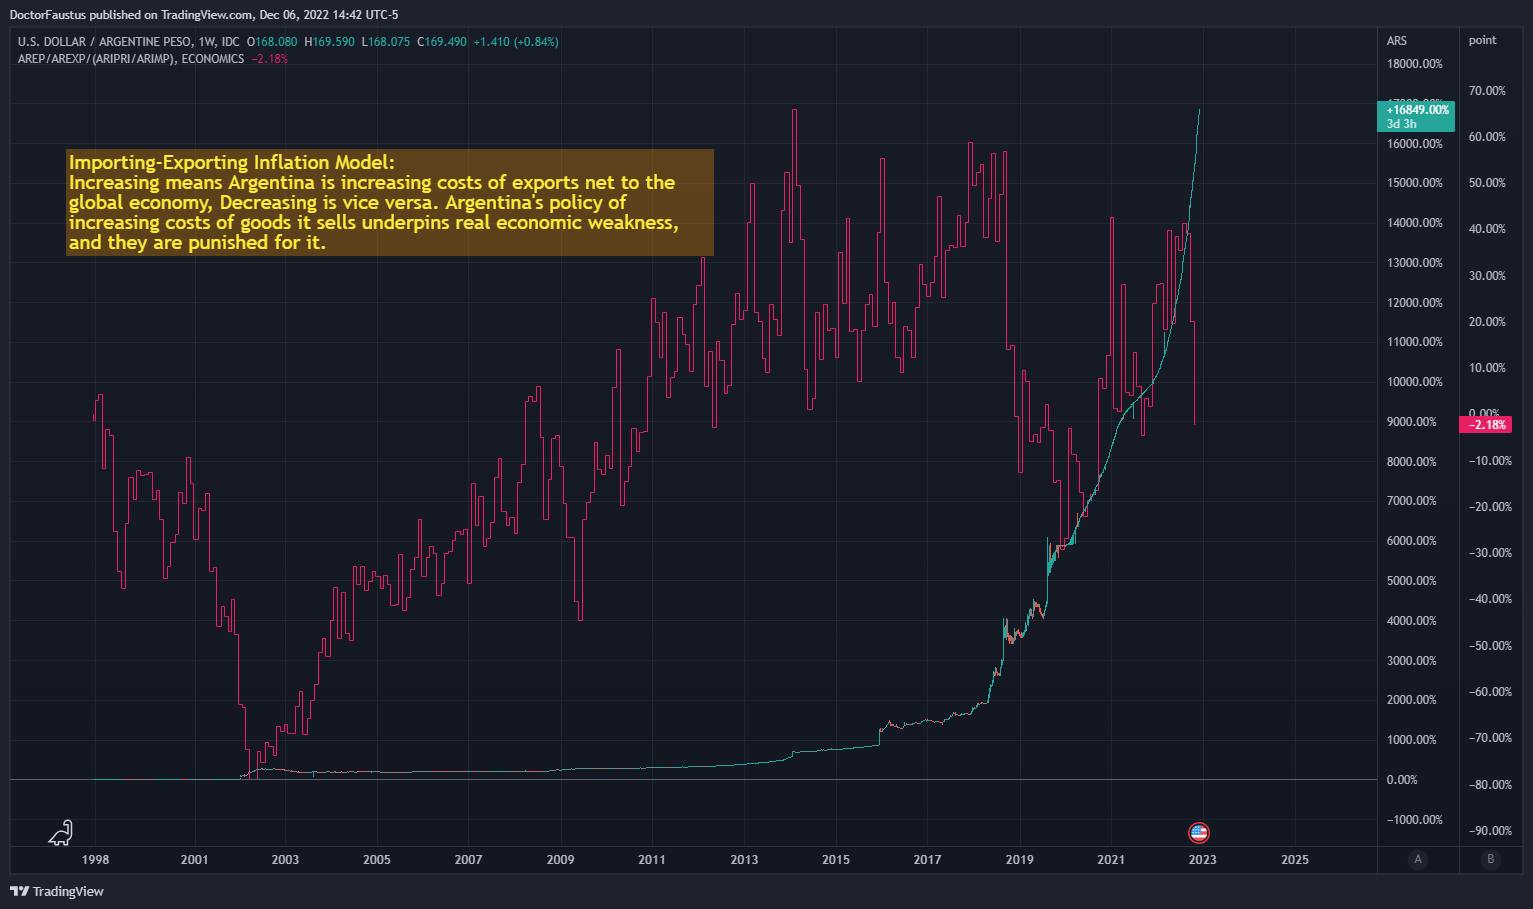Viewport: 1533px width, 909px height.
Task: Click the 13000.00% price scale label
Action: tap(1415, 263)
